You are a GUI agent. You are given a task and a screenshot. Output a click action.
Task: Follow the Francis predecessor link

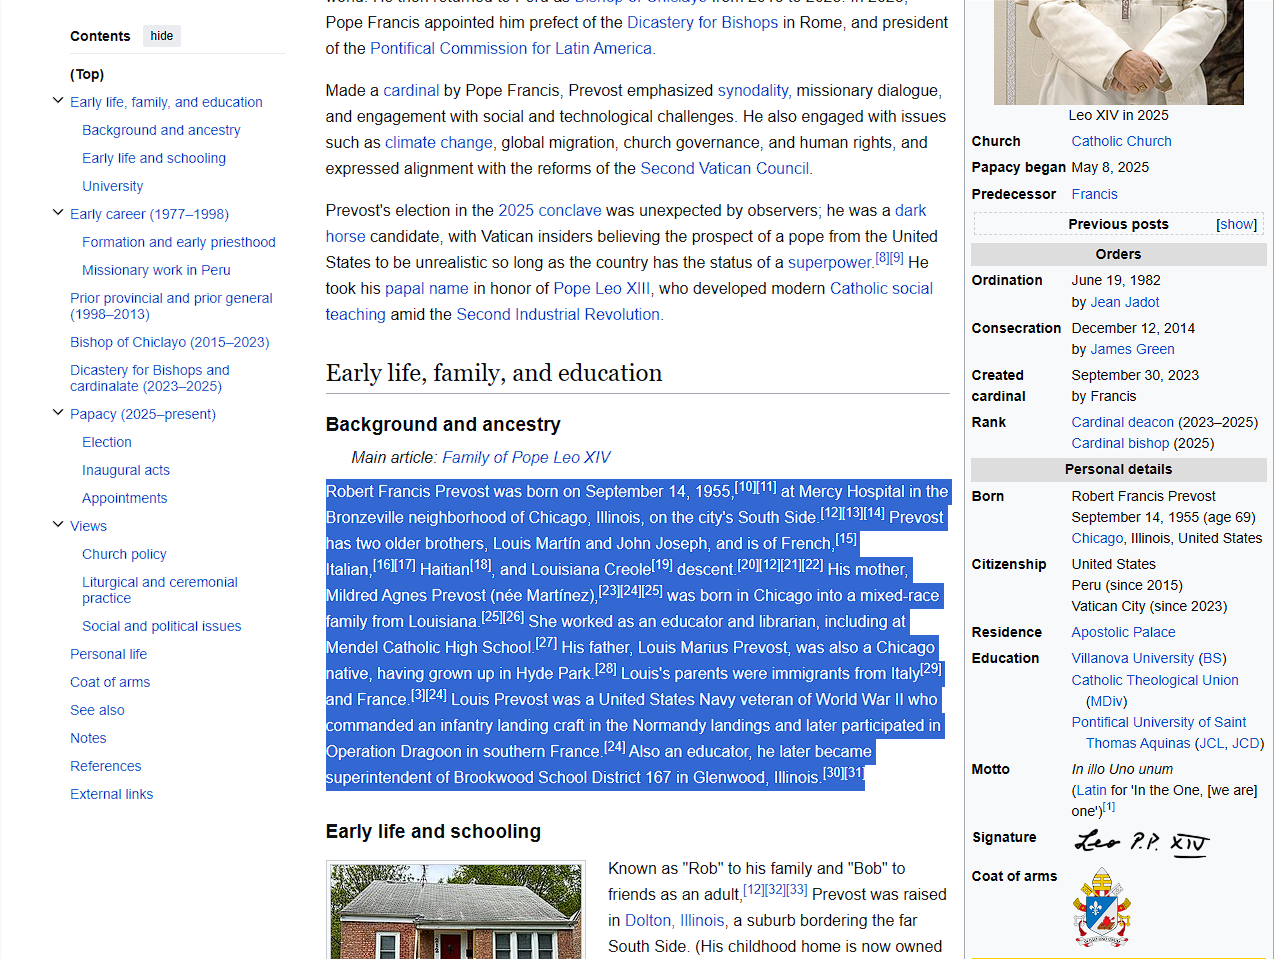coord(1094,194)
